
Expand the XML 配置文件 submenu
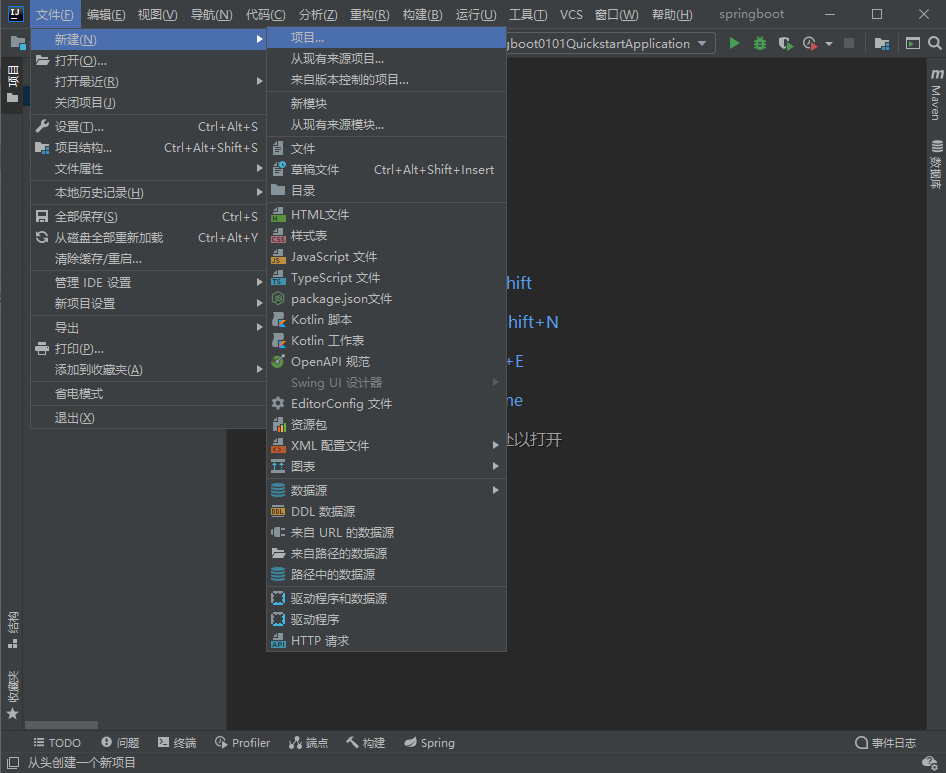pos(386,446)
